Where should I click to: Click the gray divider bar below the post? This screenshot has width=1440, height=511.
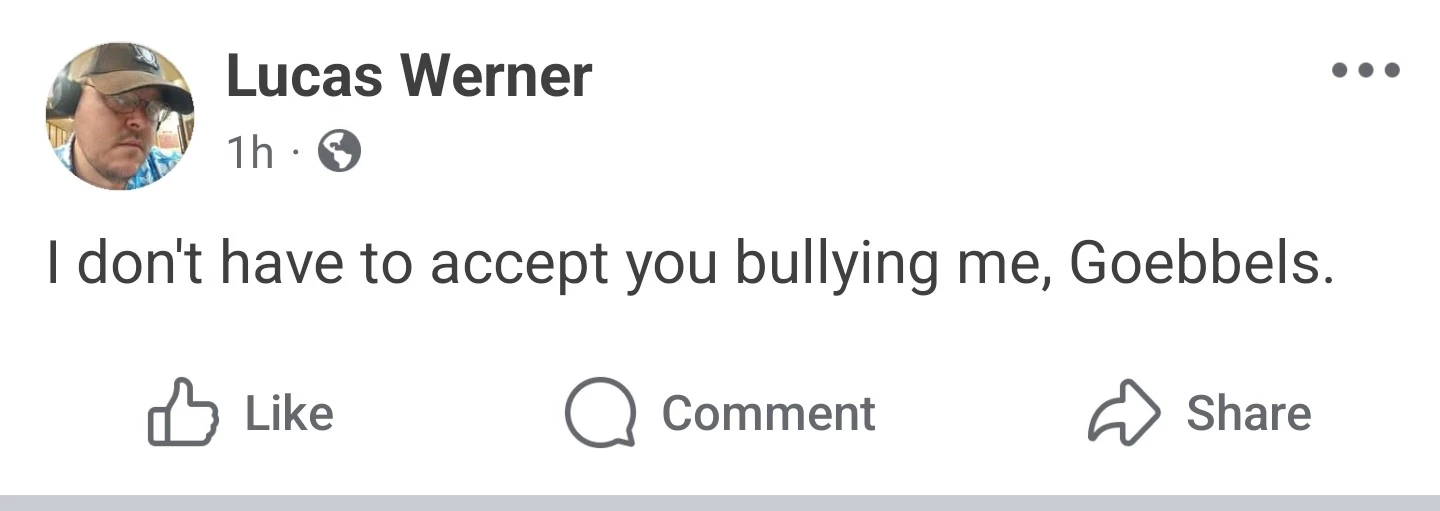click(720, 502)
